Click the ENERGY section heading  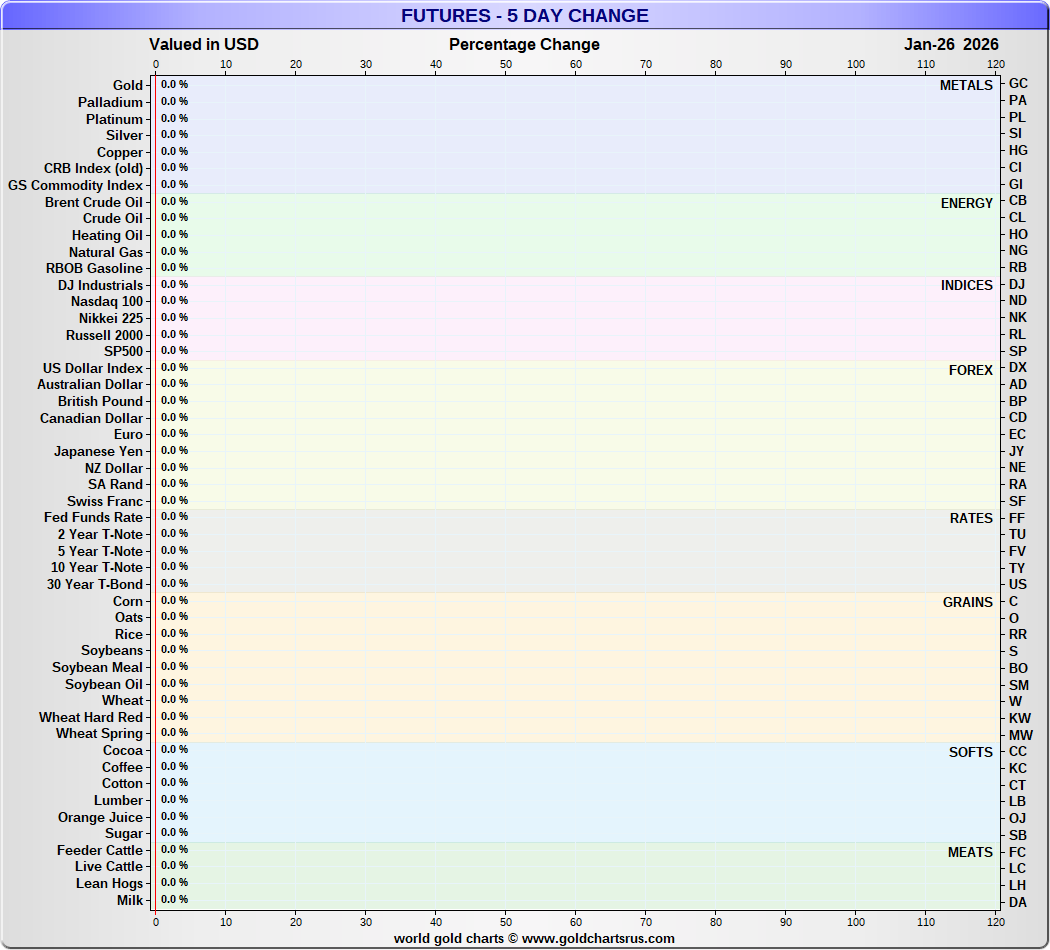point(967,203)
